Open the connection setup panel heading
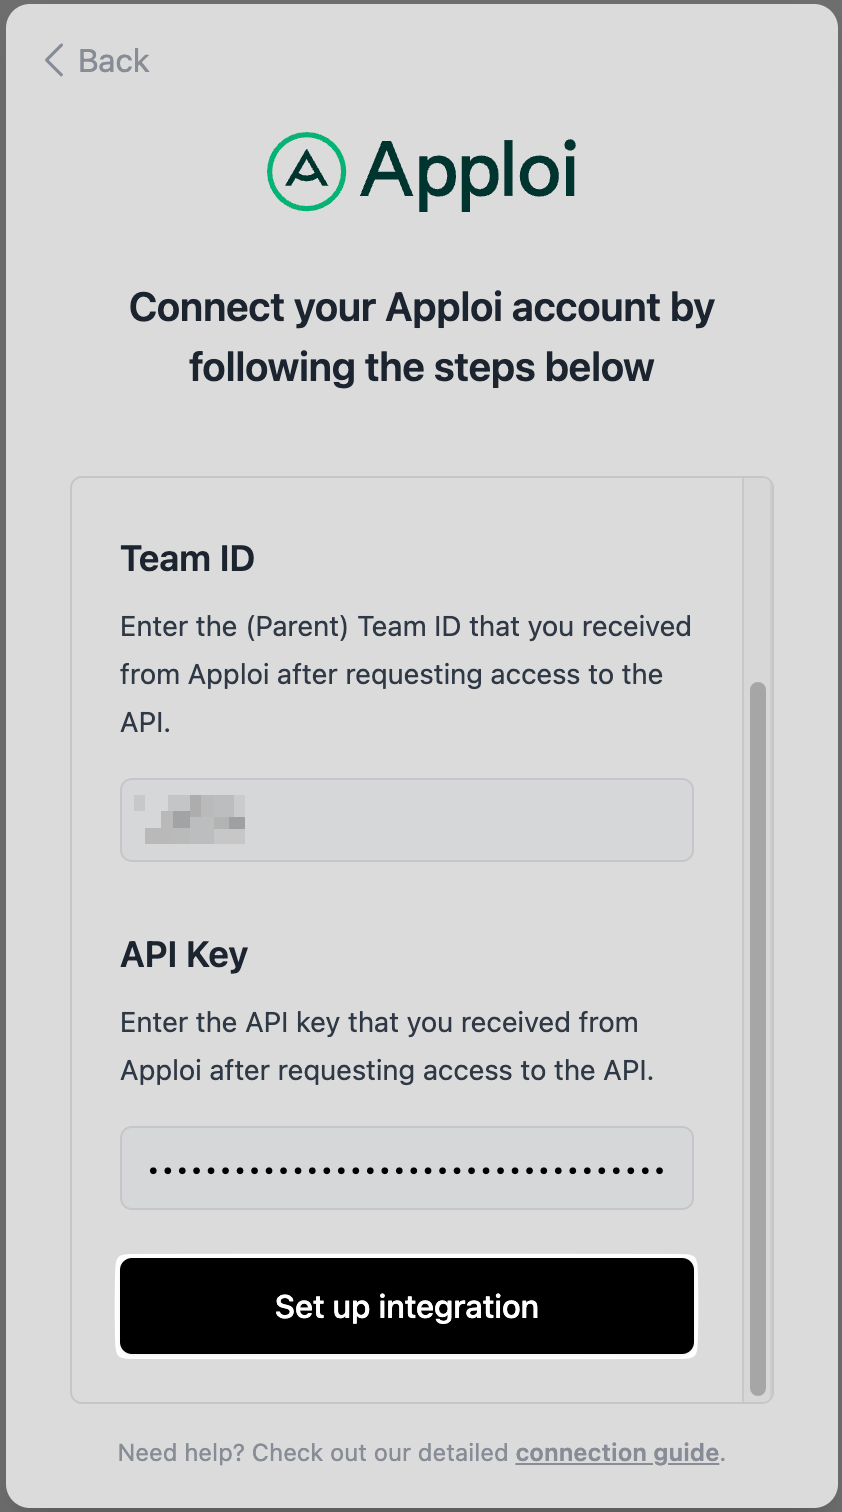The height and width of the screenshot is (1512, 842). (x=420, y=337)
